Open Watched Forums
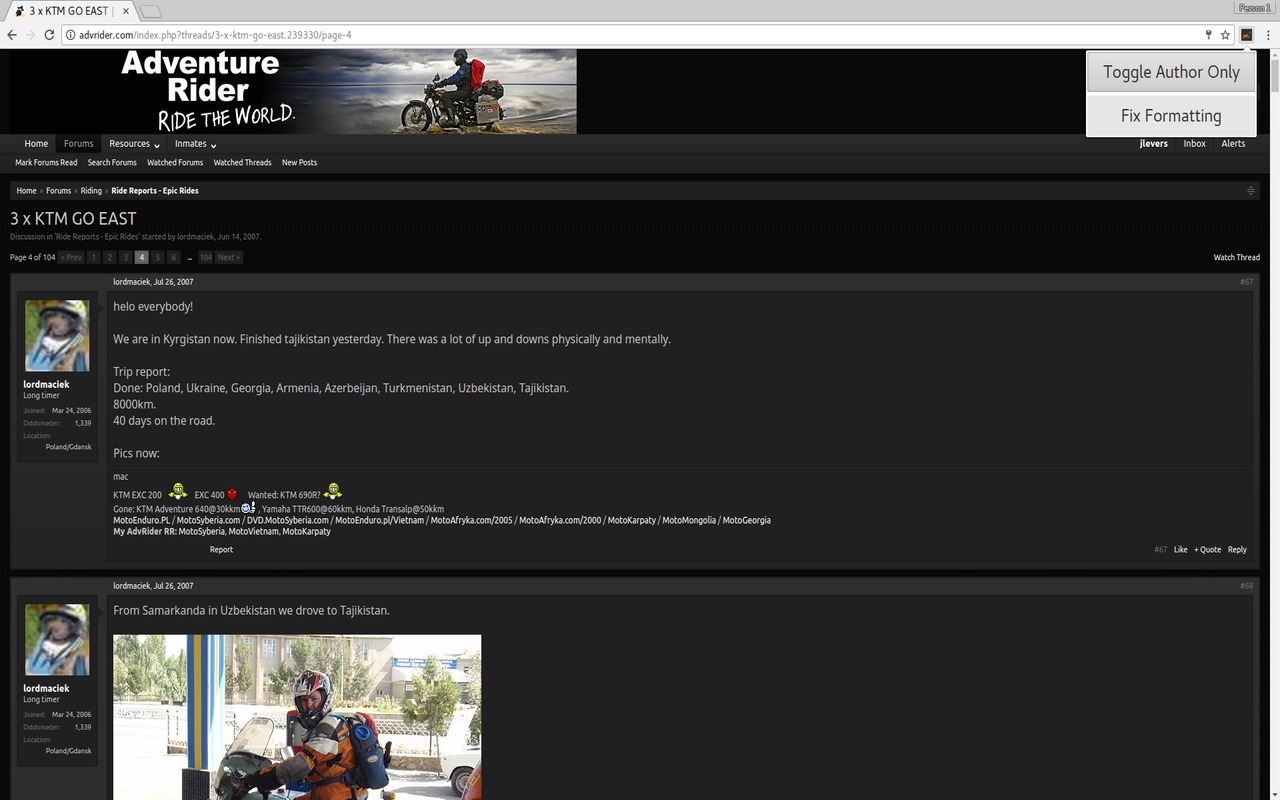The height and width of the screenshot is (800, 1280). tap(175, 163)
